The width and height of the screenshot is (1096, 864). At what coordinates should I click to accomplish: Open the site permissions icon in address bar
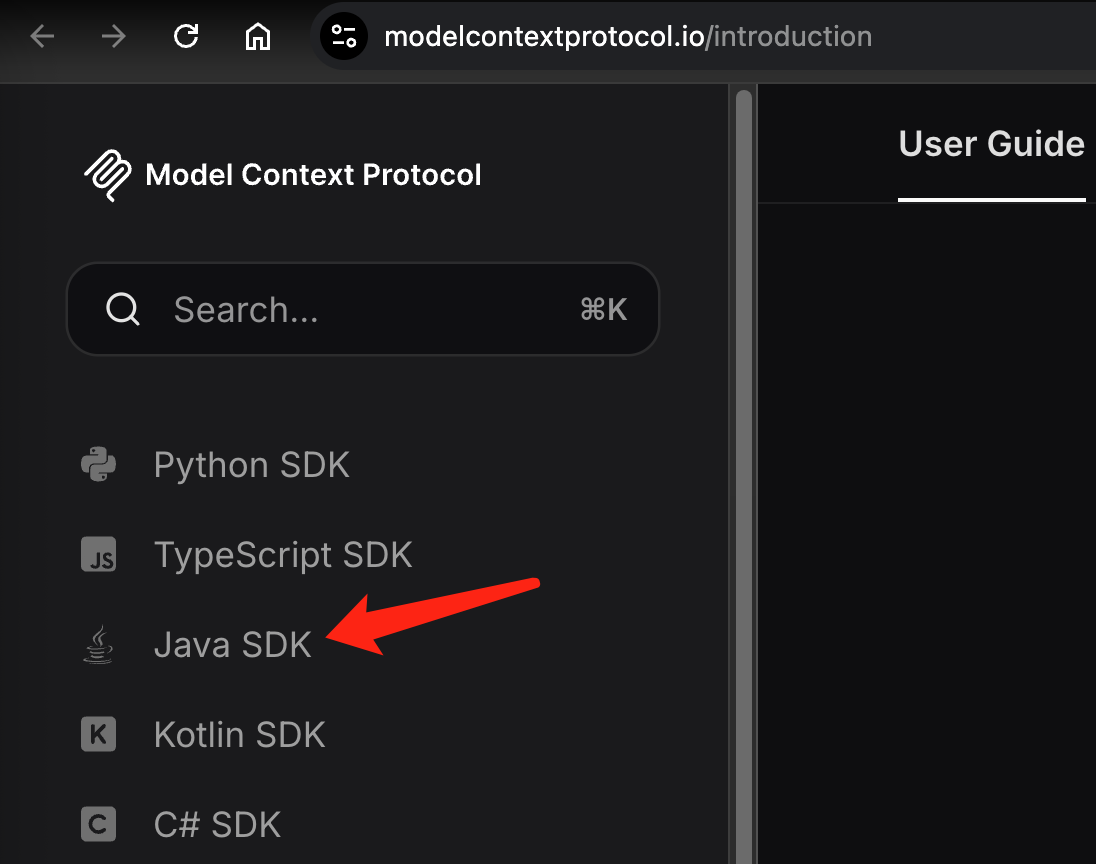[343, 36]
